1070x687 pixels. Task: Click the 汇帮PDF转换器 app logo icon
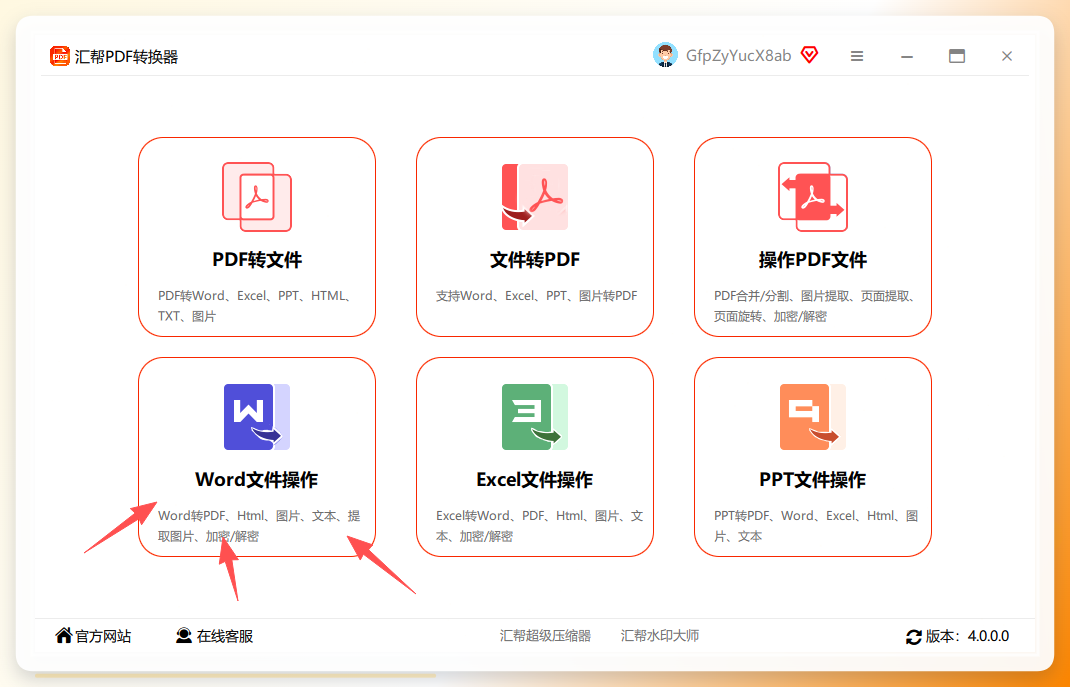pos(60,56)
